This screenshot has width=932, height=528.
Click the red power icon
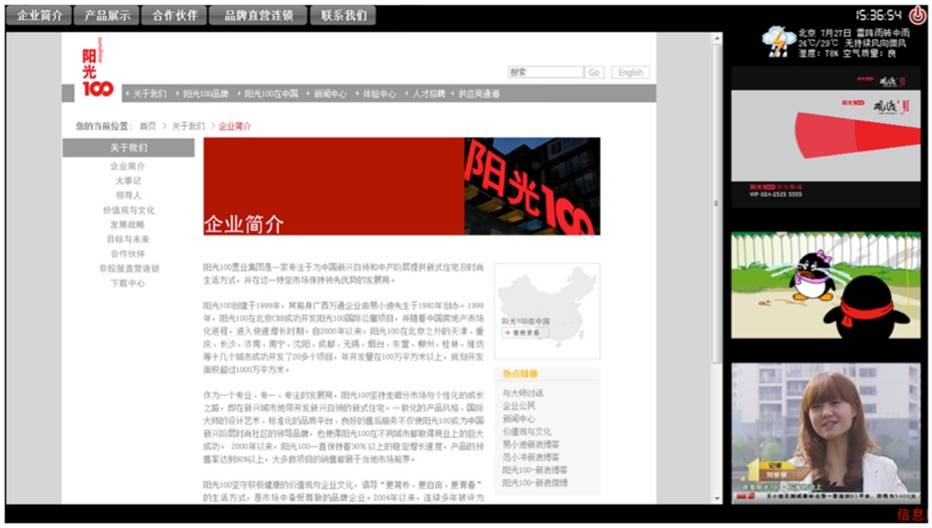917,15
